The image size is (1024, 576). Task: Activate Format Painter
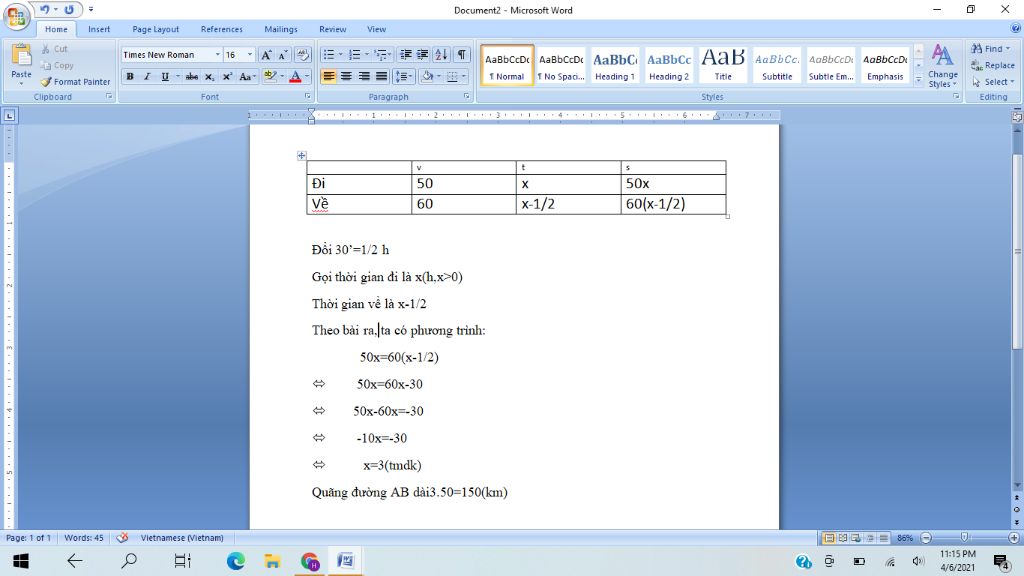point(75,82)
